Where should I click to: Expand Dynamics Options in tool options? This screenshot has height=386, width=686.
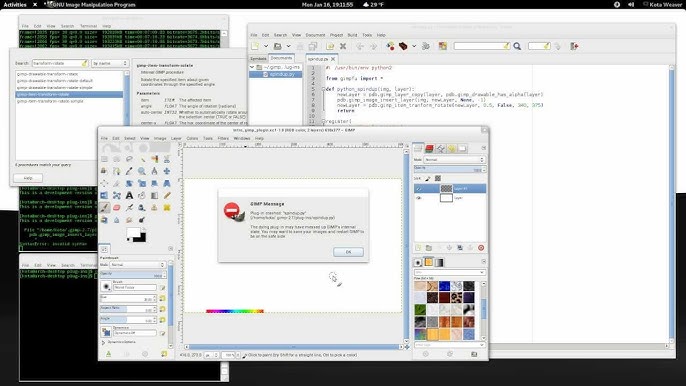(119, 342)
